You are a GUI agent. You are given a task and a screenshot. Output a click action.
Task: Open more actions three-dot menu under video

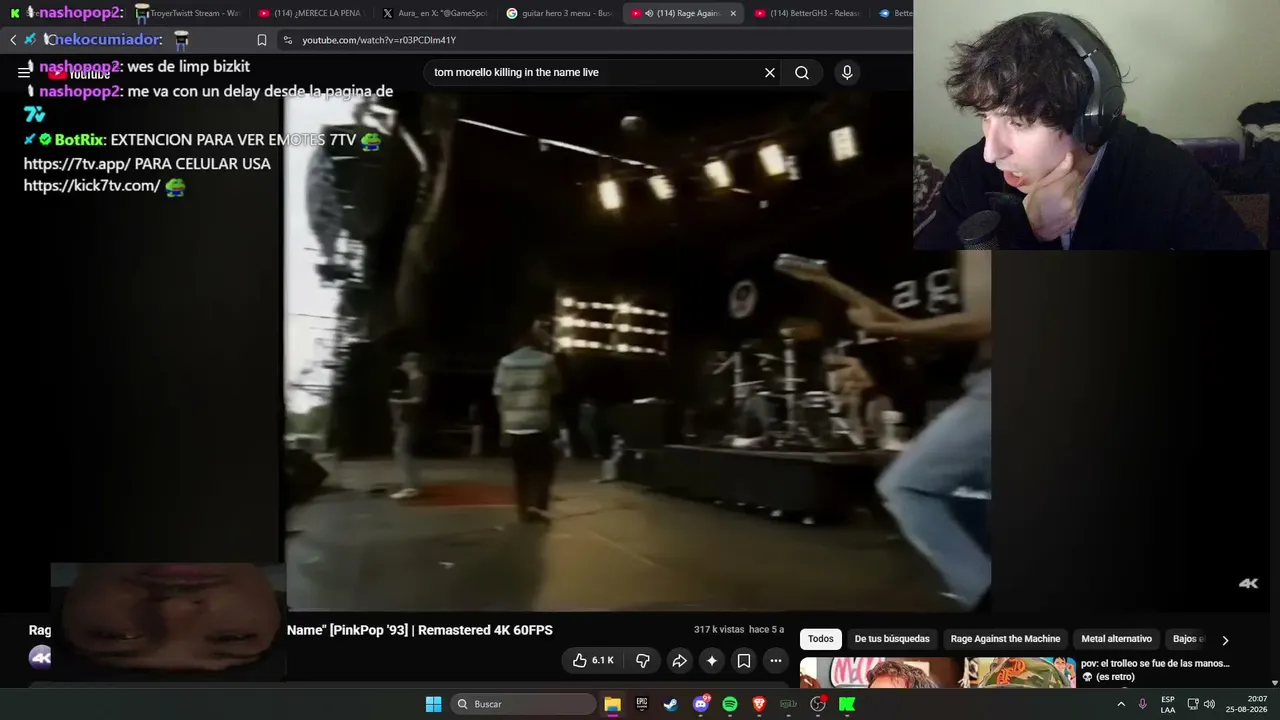point(775,660)
